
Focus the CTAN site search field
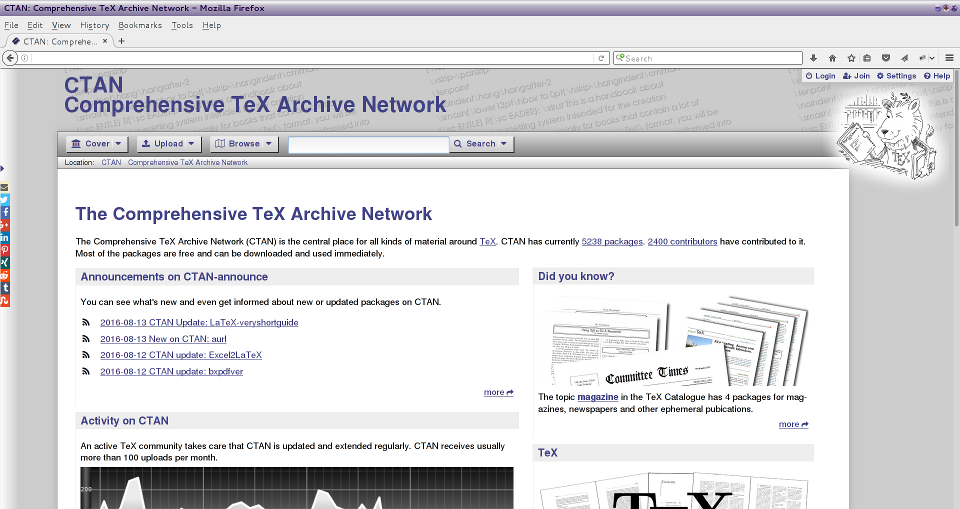(x=369, y=144)
